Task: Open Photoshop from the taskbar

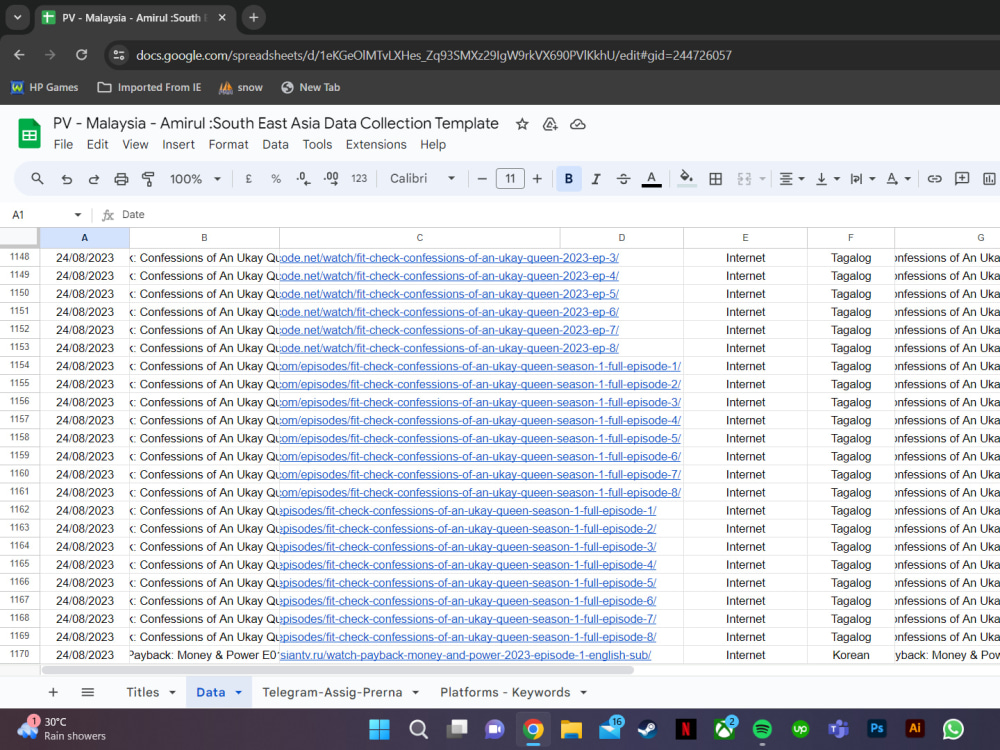Action: [x=877, y=729]
